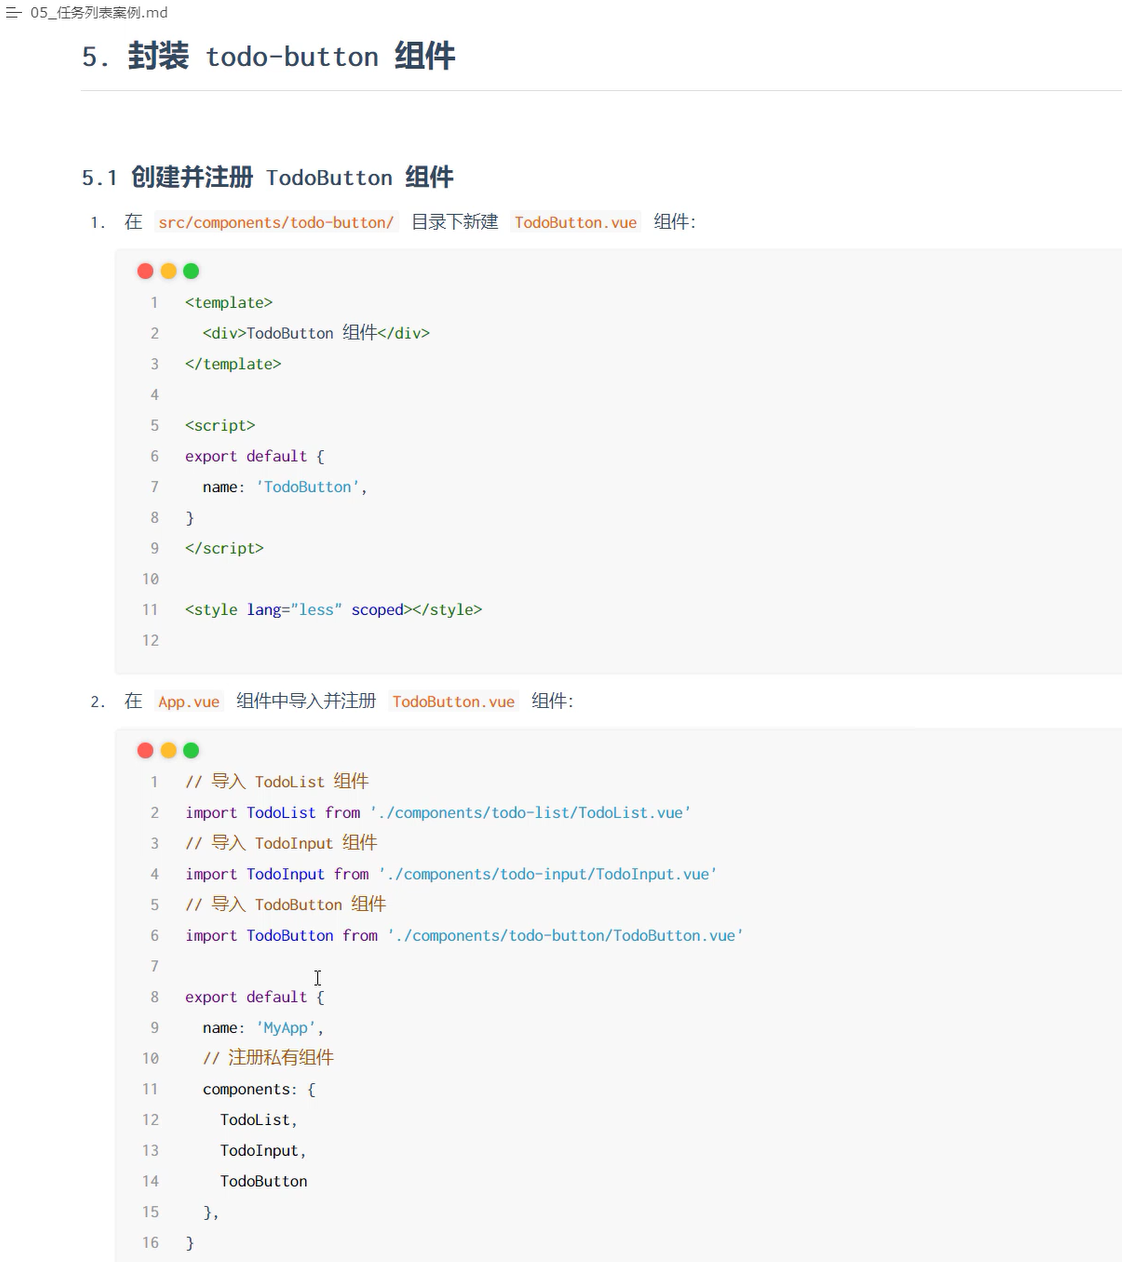Click inline code TodoButton.vue in step 2
1122x1268 pixels.
(x=454, y=702)
